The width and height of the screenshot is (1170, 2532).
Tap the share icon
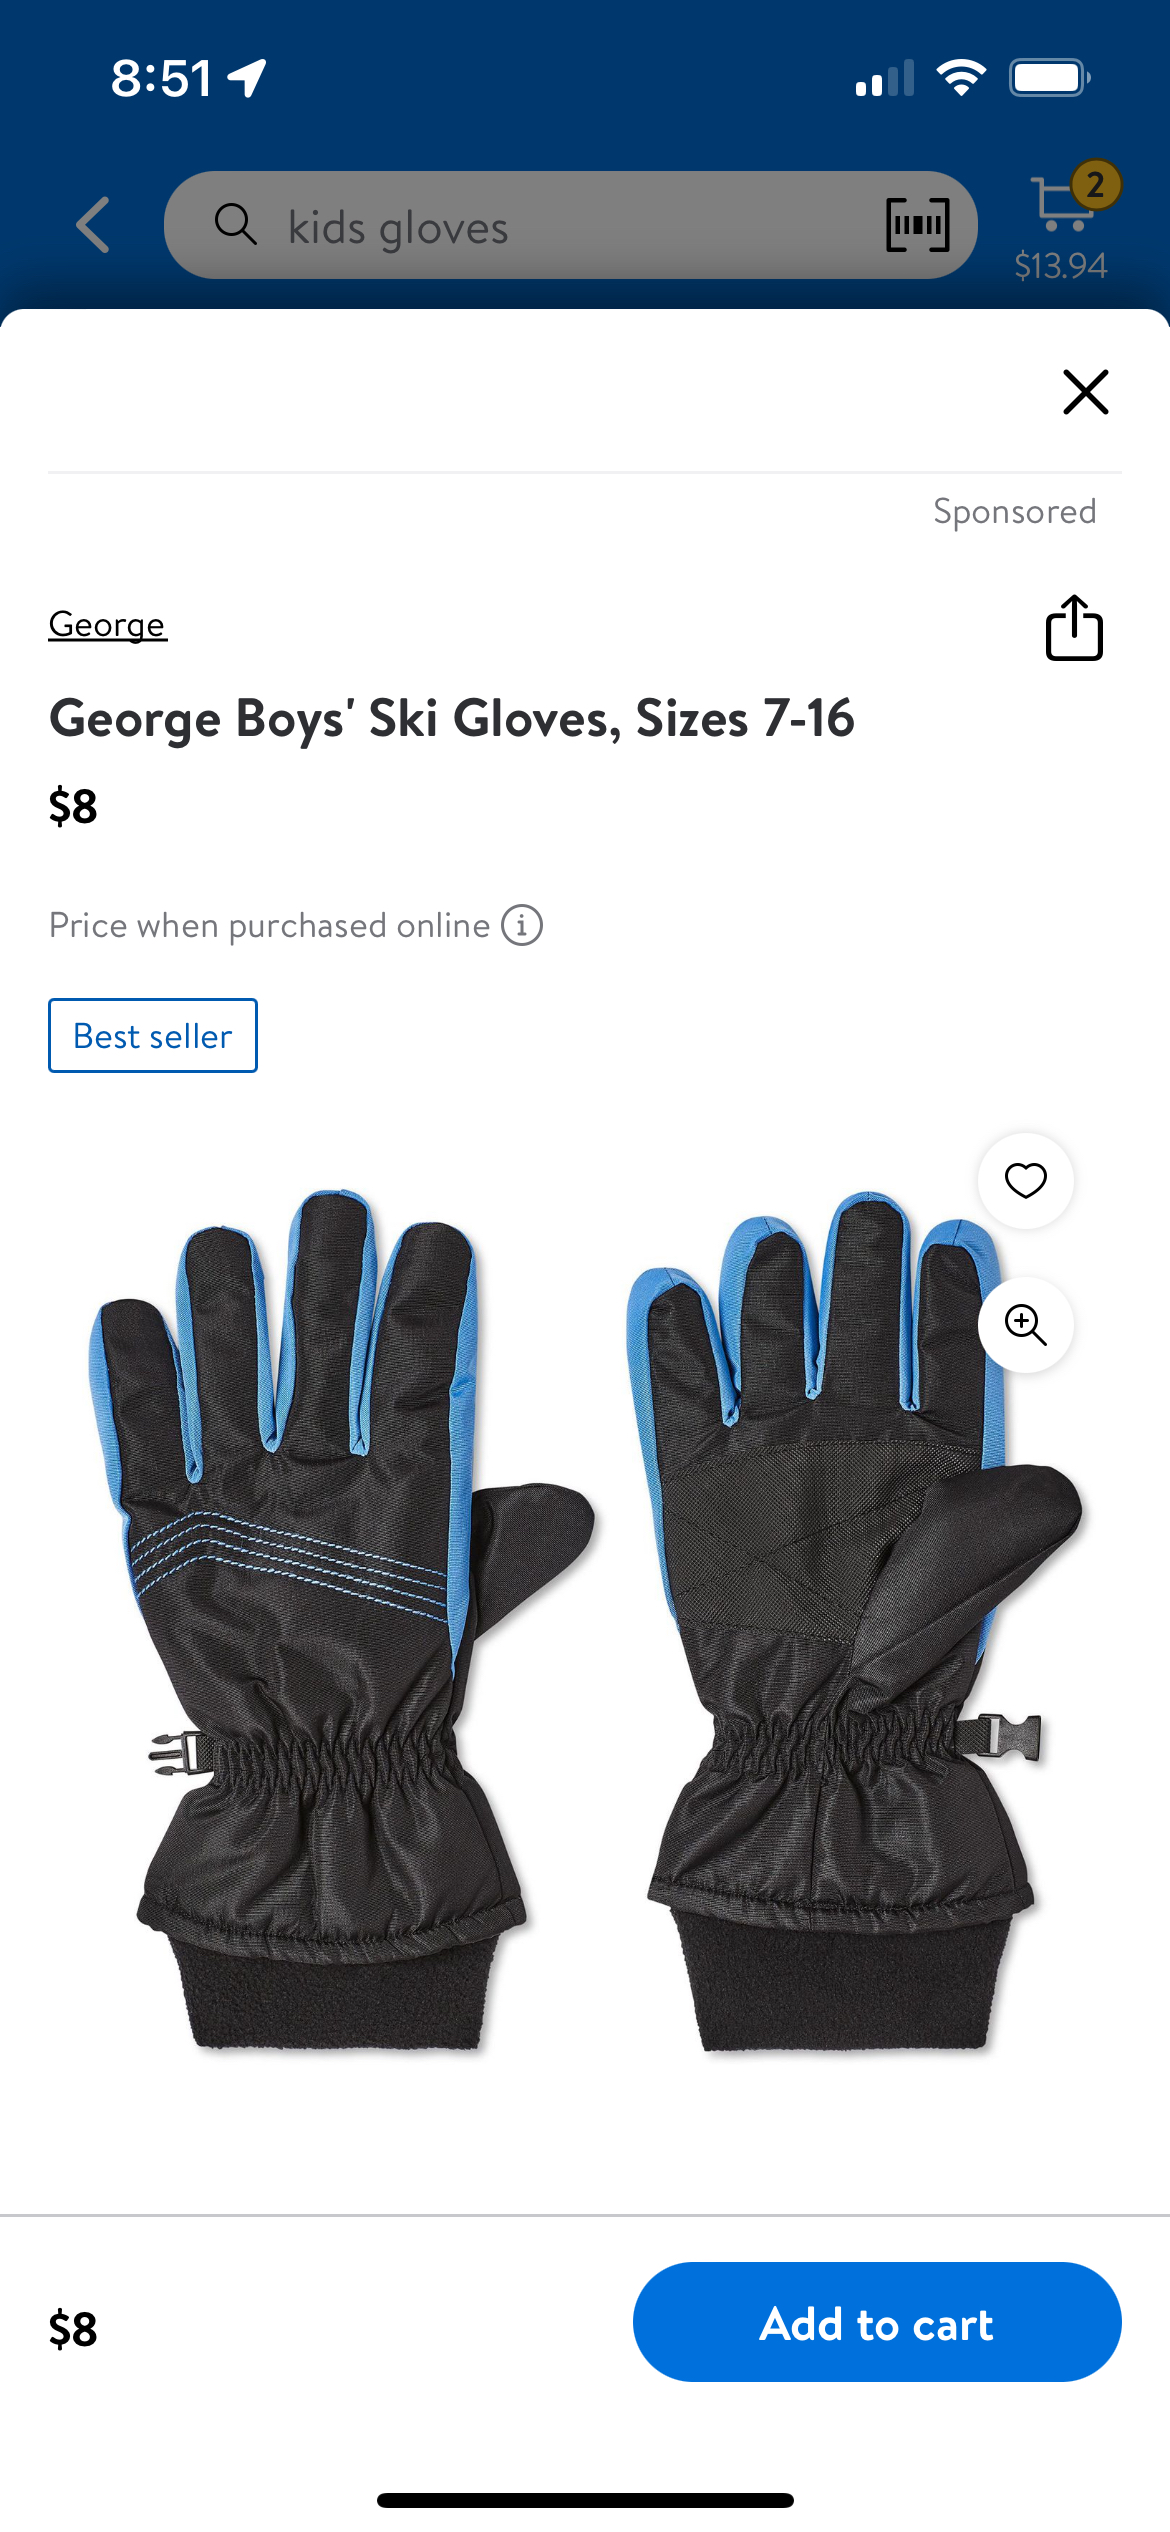click(1074, 628)
